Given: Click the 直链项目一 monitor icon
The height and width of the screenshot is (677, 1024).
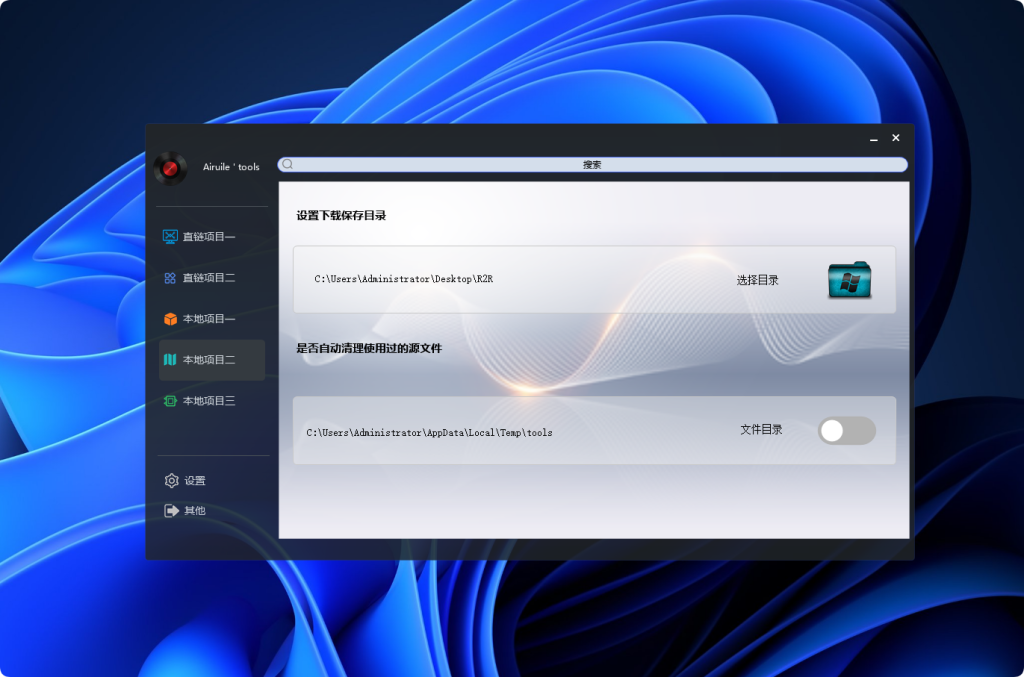Looking at the screenshot, I should pos(170,236).
